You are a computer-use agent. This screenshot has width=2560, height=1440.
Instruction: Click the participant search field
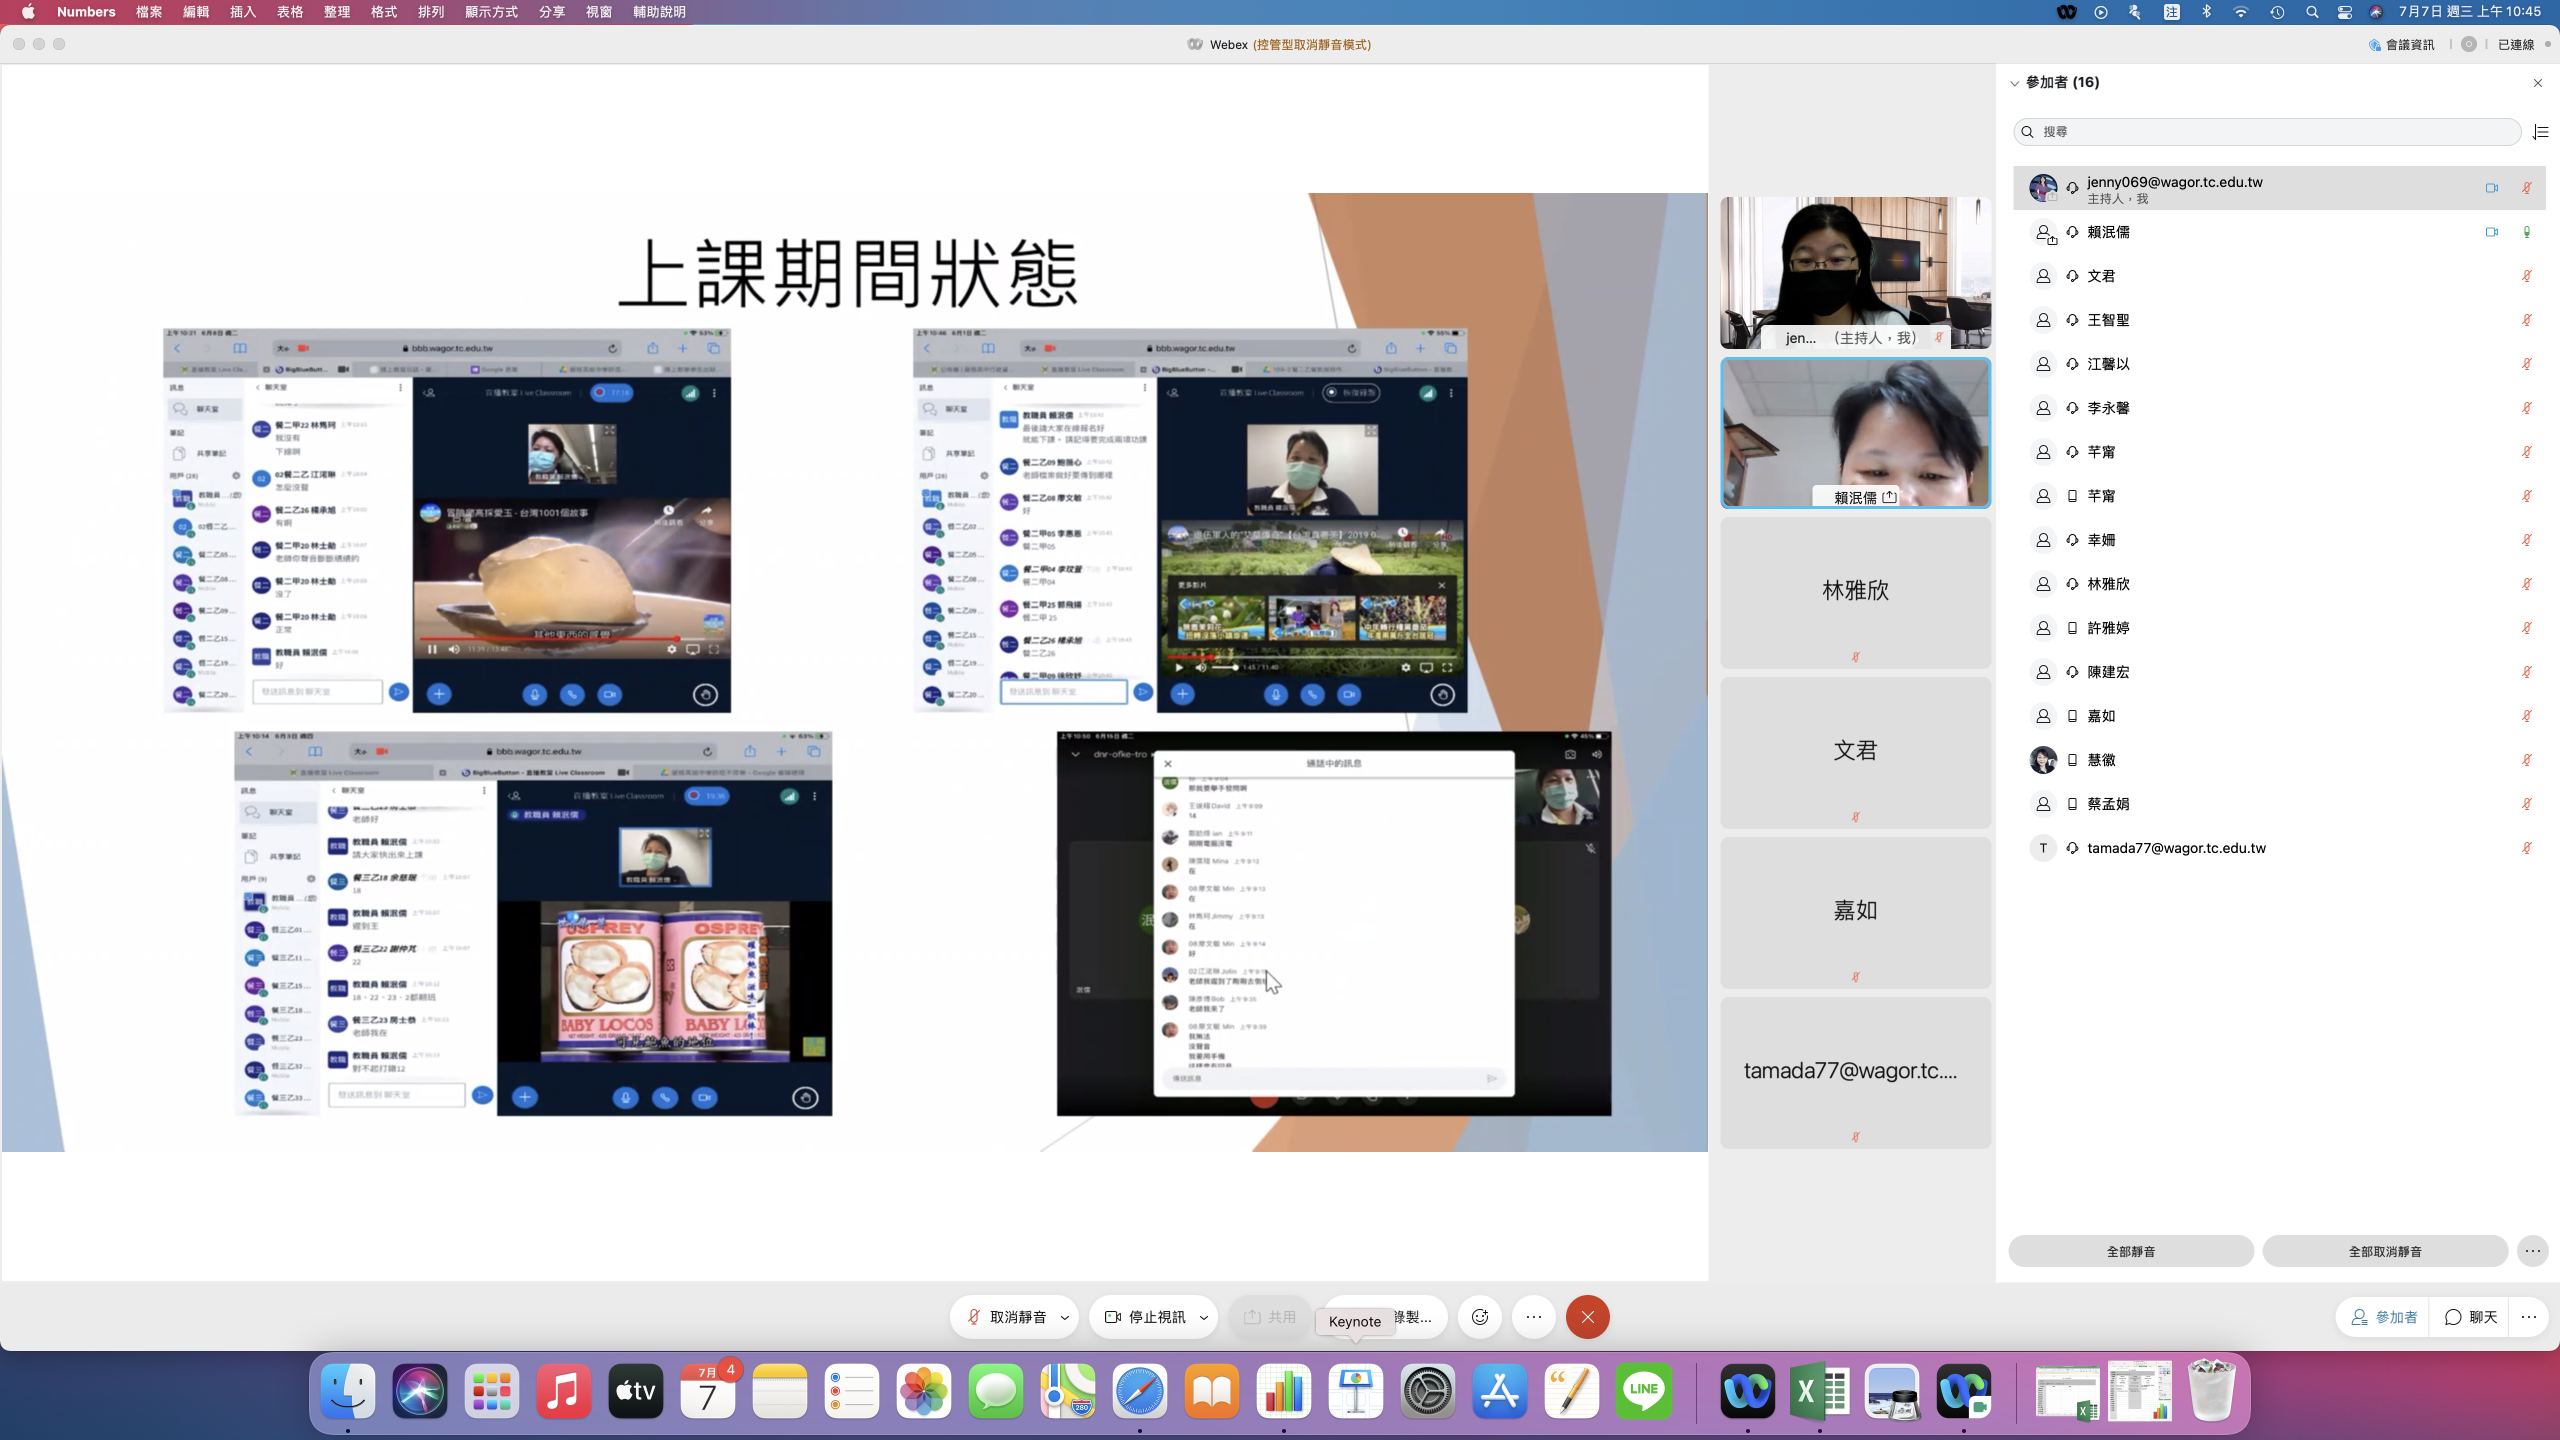[x=2266, y=132]
